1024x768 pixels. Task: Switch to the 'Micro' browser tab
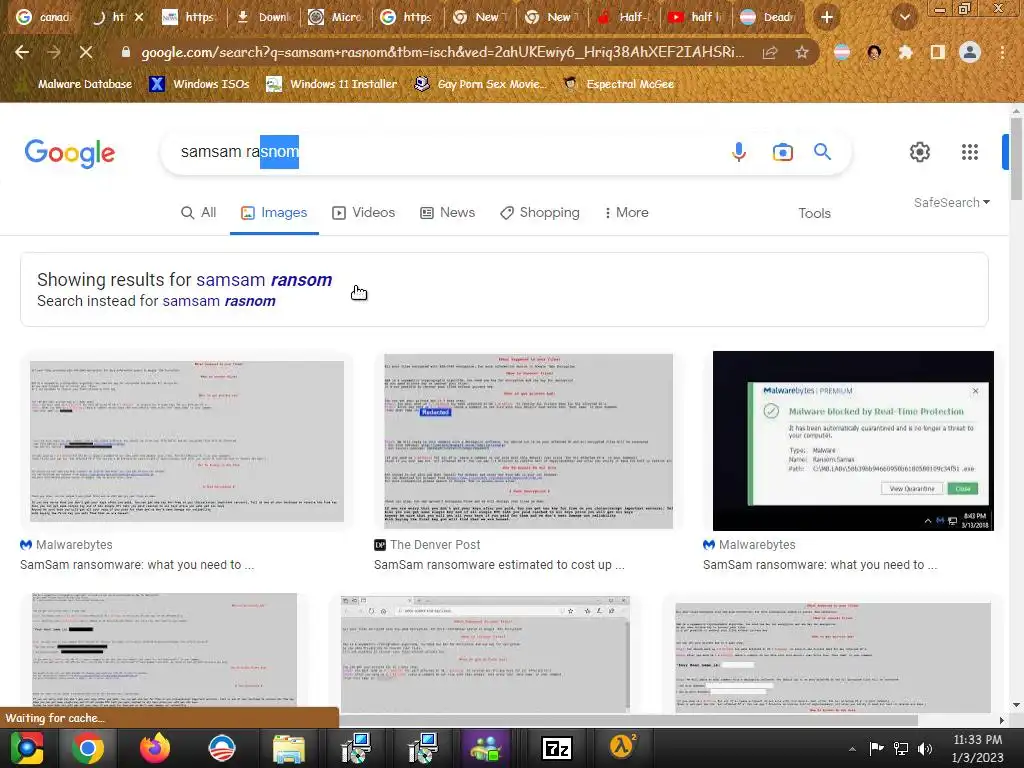tap(336, 17)
